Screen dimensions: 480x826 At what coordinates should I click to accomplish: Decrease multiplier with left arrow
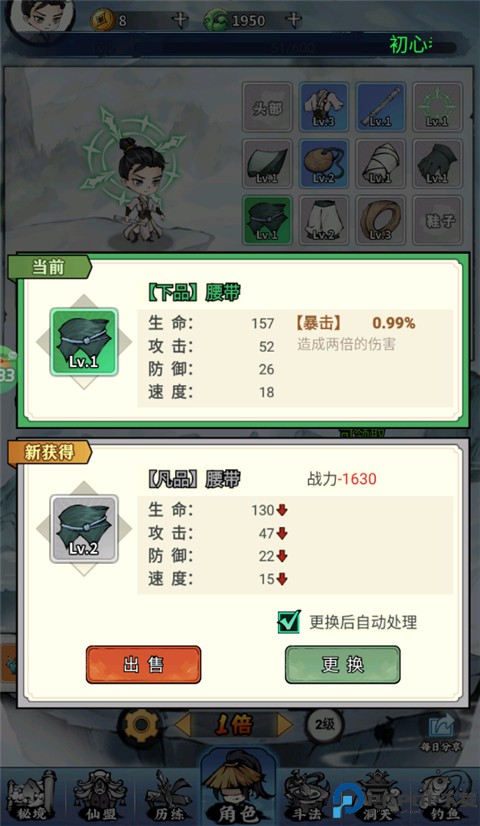(x=182, y=725)
